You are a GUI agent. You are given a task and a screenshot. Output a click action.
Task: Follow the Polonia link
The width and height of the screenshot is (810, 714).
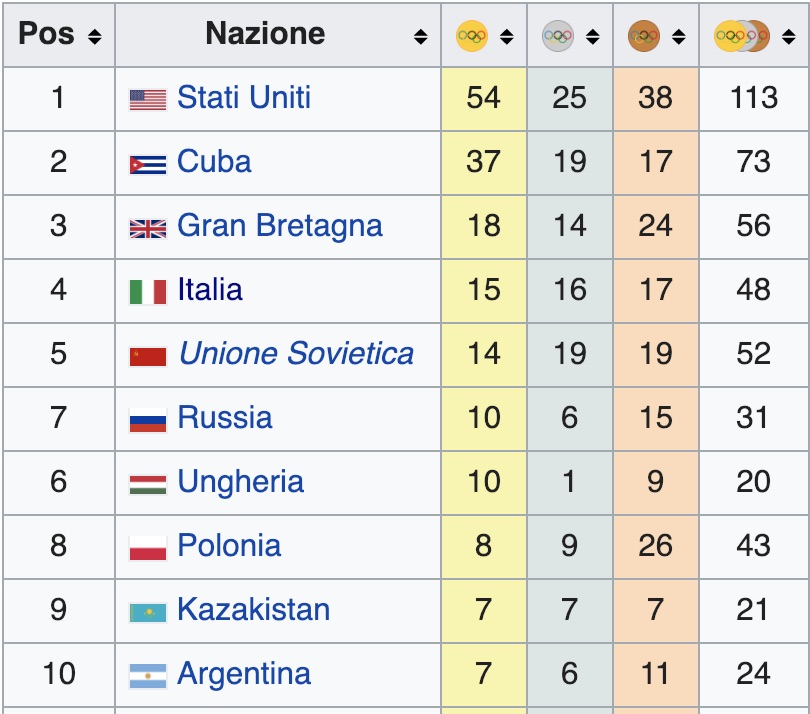pos(229,545)
